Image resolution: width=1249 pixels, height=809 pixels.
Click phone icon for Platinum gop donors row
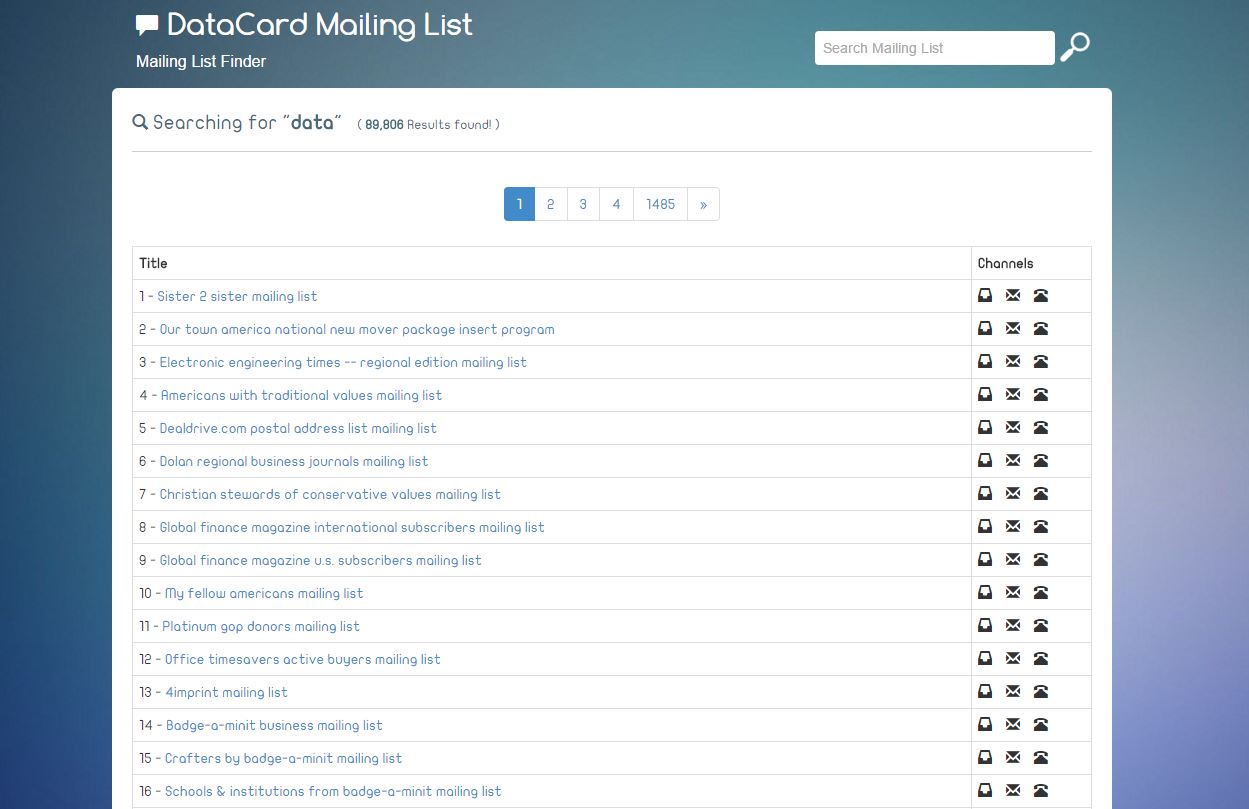[x=1041, y=625]
